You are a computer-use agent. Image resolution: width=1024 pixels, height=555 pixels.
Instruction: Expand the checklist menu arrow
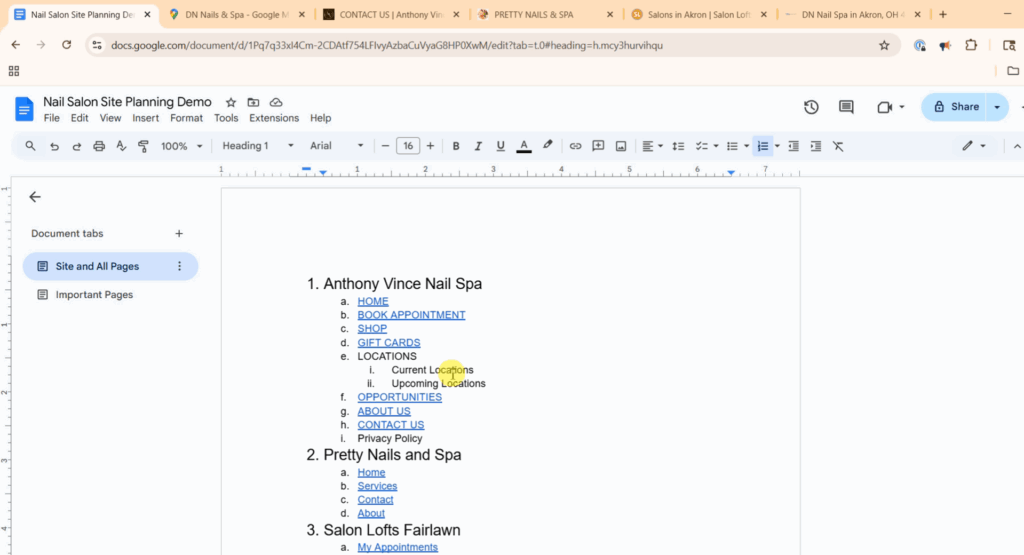point(716,146)
